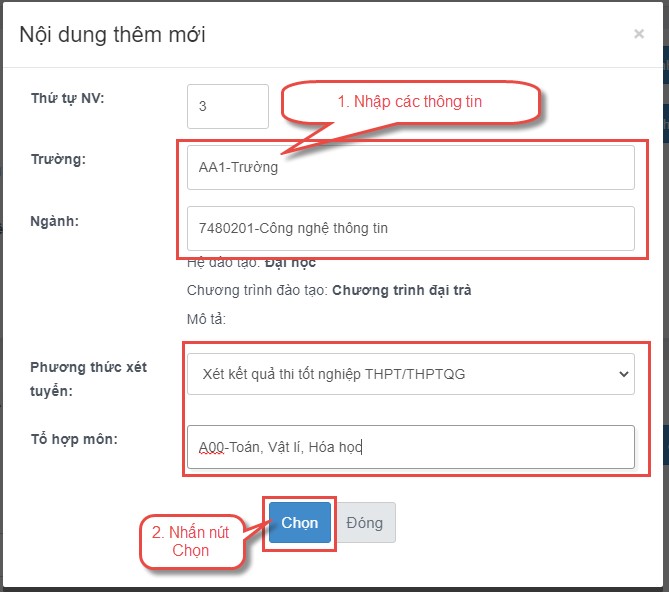
Task: Click the Ngành label
Action: click(x=55, y=221)
